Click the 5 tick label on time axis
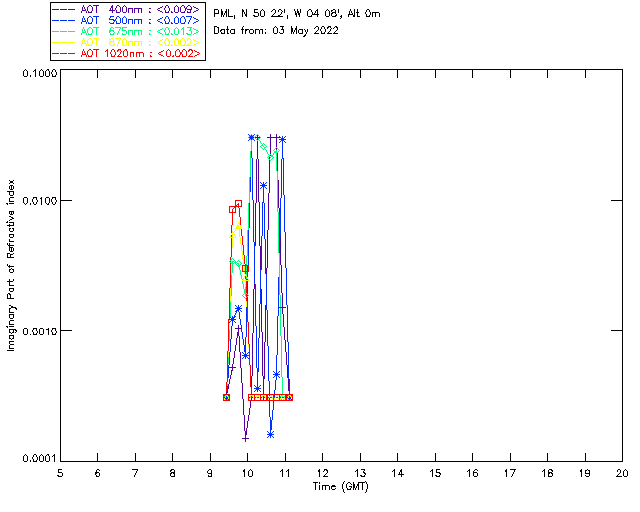This screenshot has height=512, width=640. pos(60,473)
